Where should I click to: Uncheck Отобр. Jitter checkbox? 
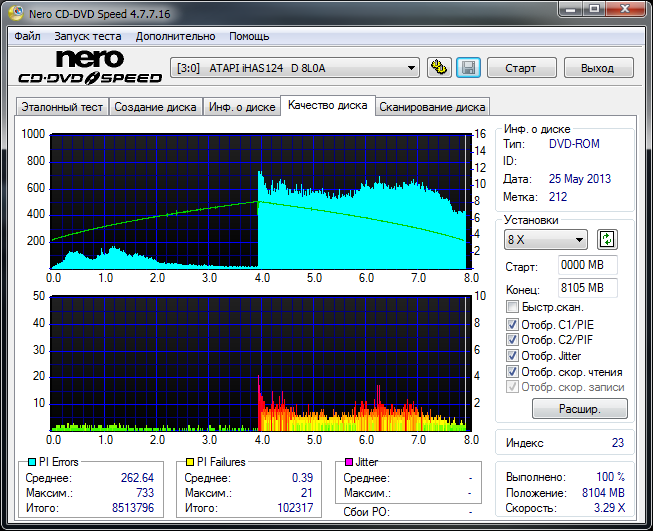512,356
